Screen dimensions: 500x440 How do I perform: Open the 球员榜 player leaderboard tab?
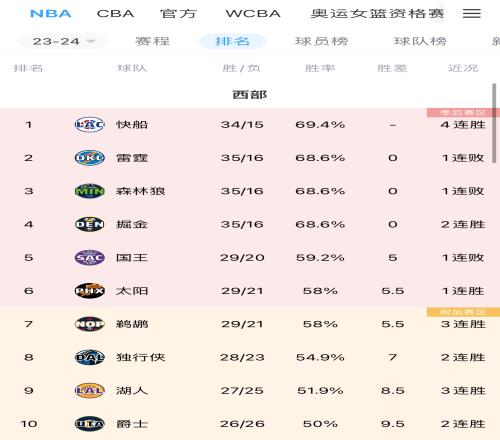tap(322, 41)
